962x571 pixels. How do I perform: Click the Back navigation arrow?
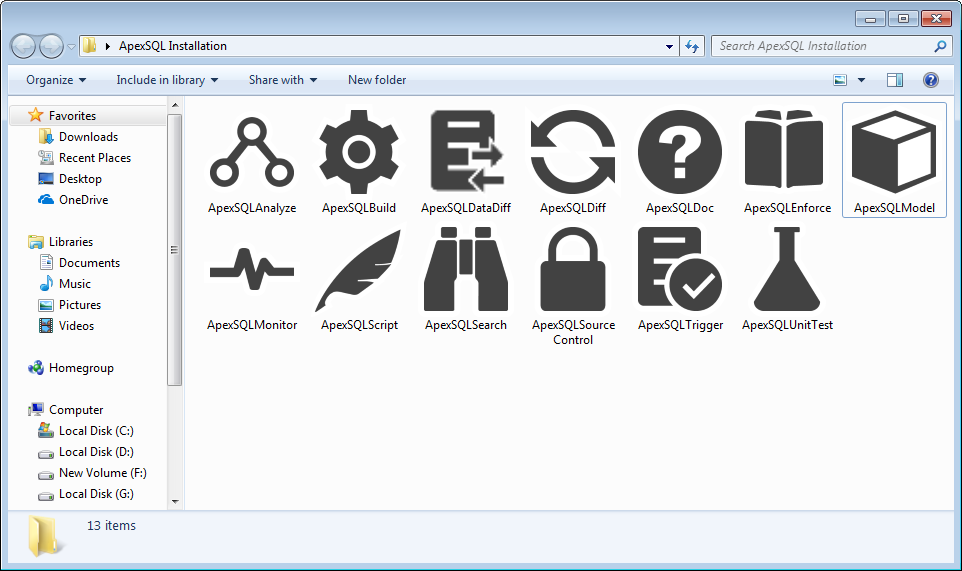tap(23, 46)
